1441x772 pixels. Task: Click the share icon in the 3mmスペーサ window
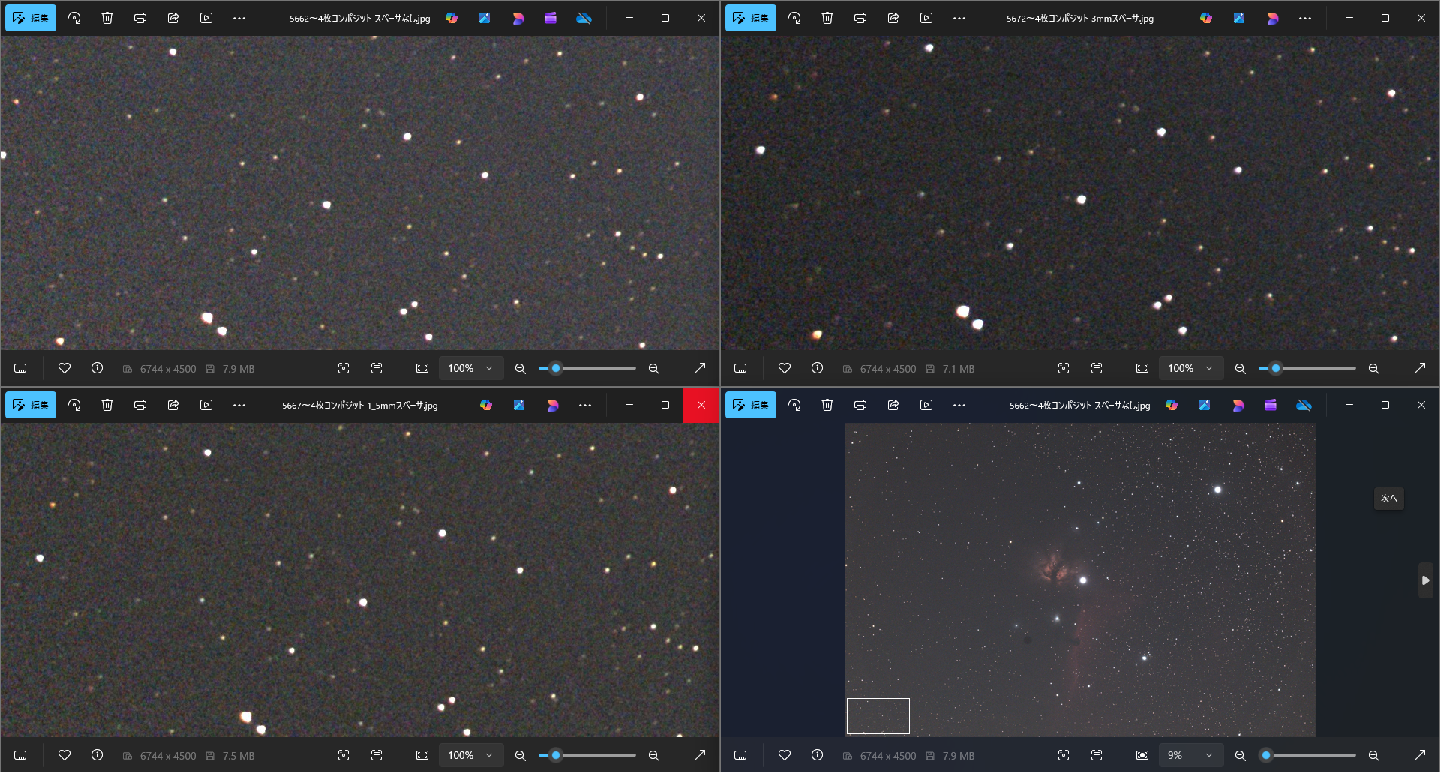click(x=893, y=18)
